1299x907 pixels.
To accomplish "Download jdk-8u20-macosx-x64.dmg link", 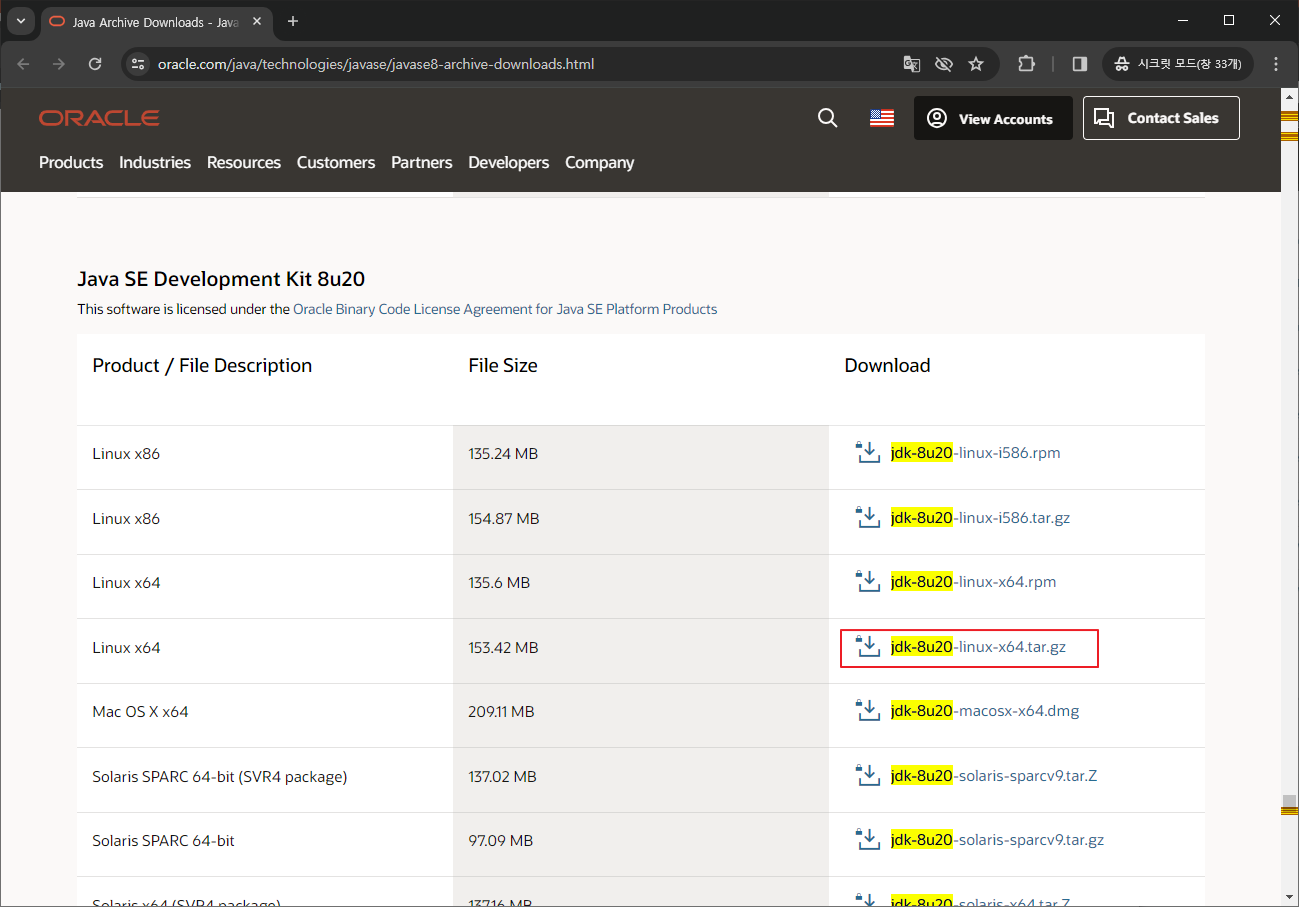I will tap(985, 711).
